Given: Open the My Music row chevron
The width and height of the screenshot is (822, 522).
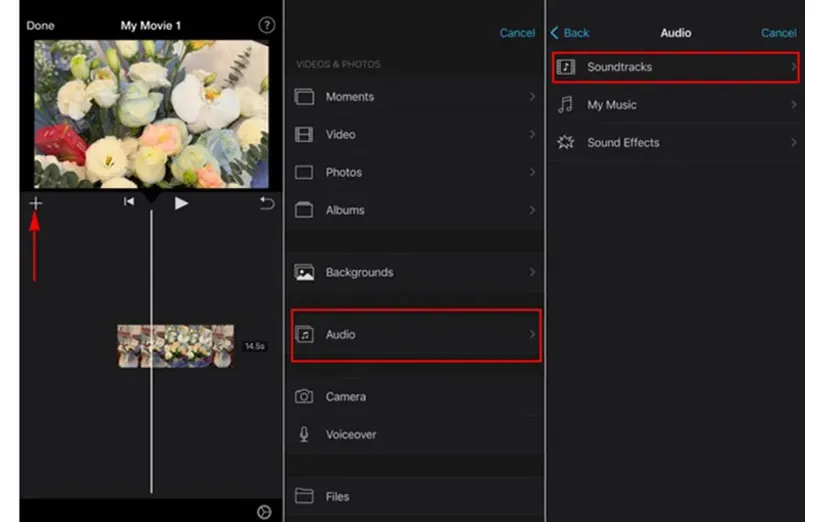Looking at the screenshot, I should tap(794, 105).
